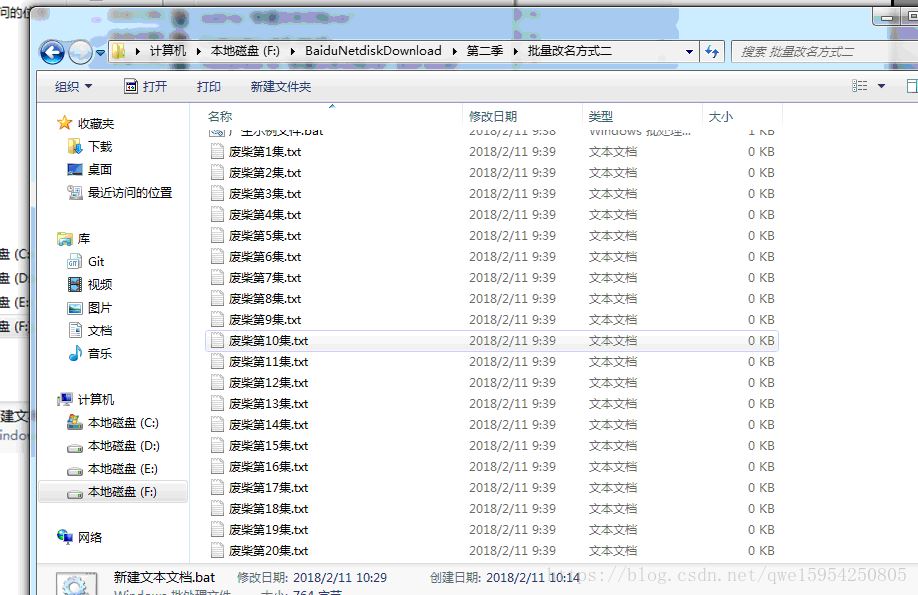This screenshot has height=595, width=918.
Task: Click the 打印 toolbar button
Action: (x=208, y=87)
